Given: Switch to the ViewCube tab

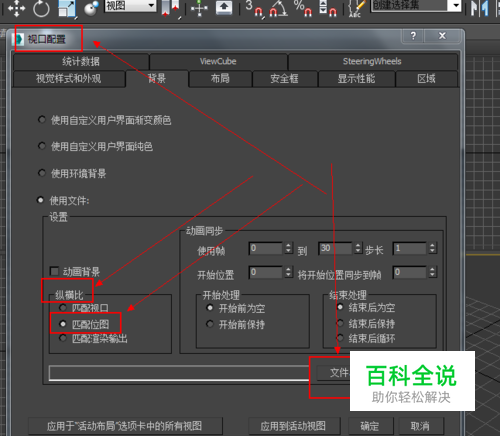Looking at the screenshot, I should [218, 61].
